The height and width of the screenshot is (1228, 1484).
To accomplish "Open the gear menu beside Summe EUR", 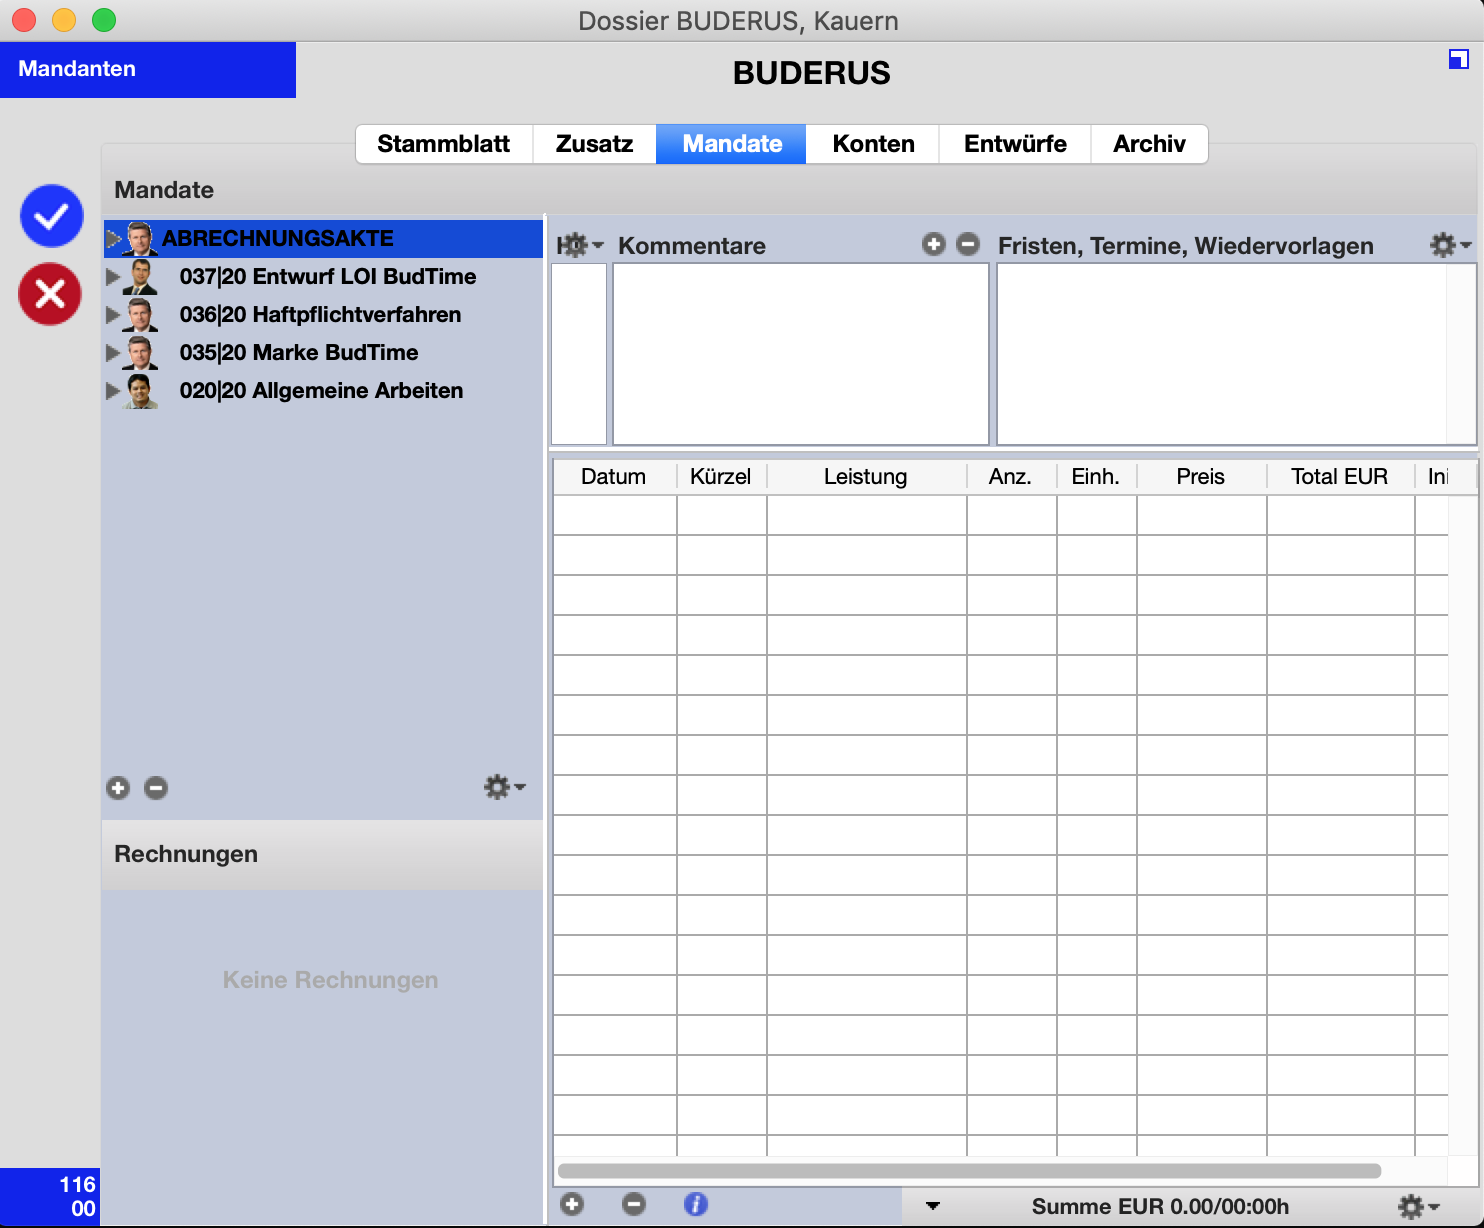I will pos(1418,1207).
